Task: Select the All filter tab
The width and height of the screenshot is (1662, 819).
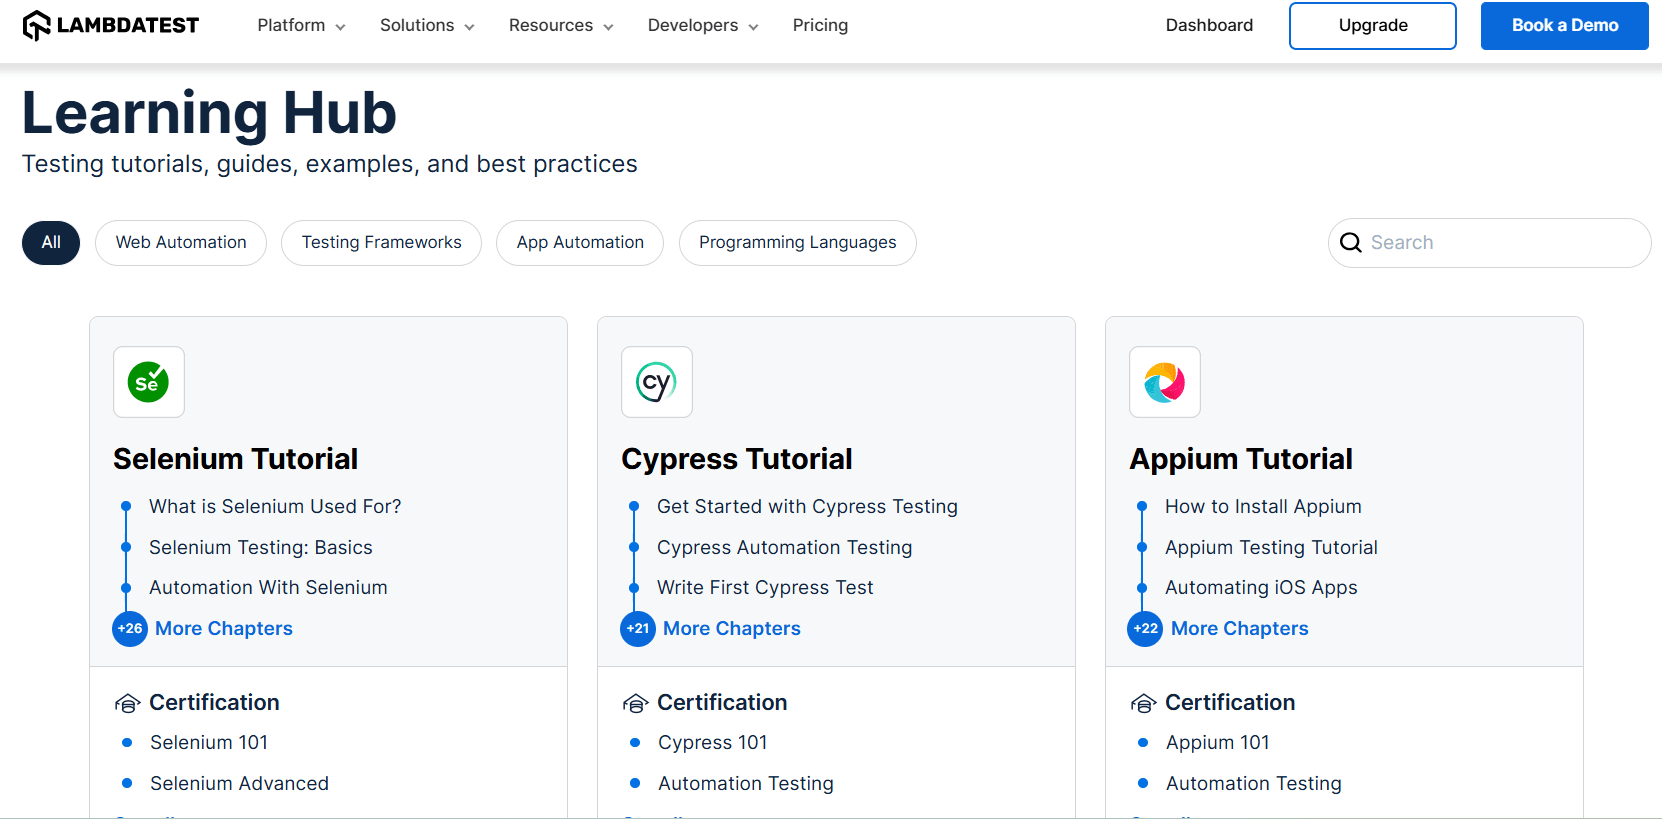Action: click(x=51, y=243)
